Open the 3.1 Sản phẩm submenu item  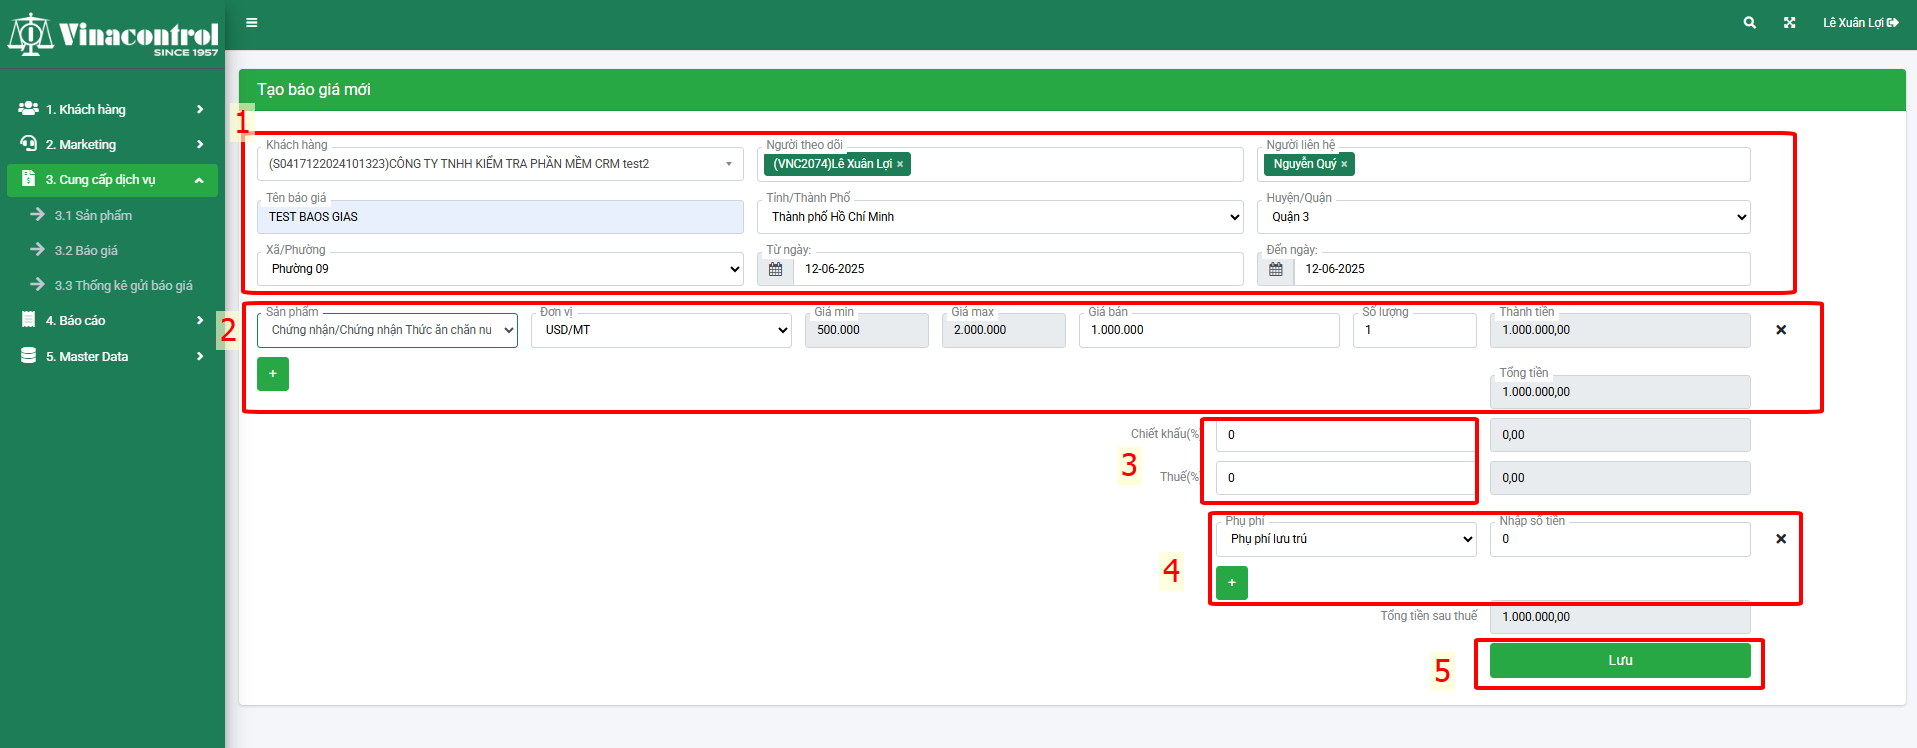point(93,215)
